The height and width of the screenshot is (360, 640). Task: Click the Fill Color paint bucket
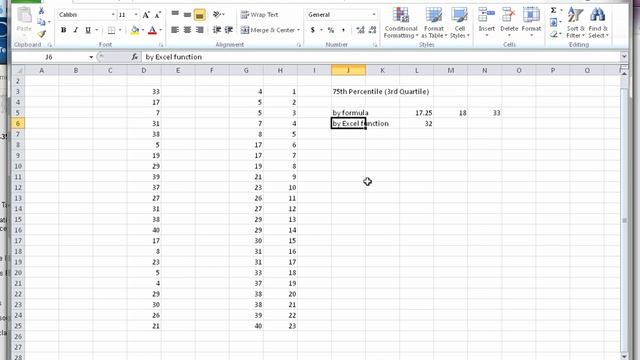[135, 30]
